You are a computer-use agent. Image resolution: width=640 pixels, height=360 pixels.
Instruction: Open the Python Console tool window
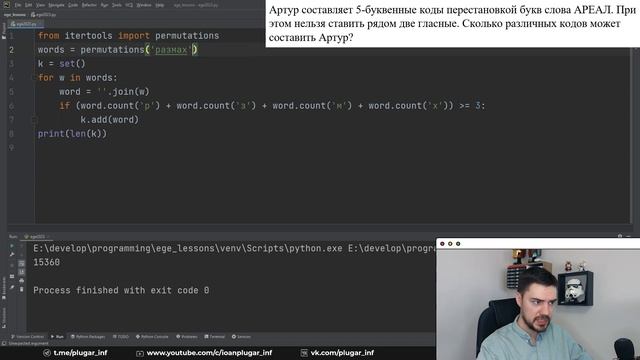(x=152, y=337)
